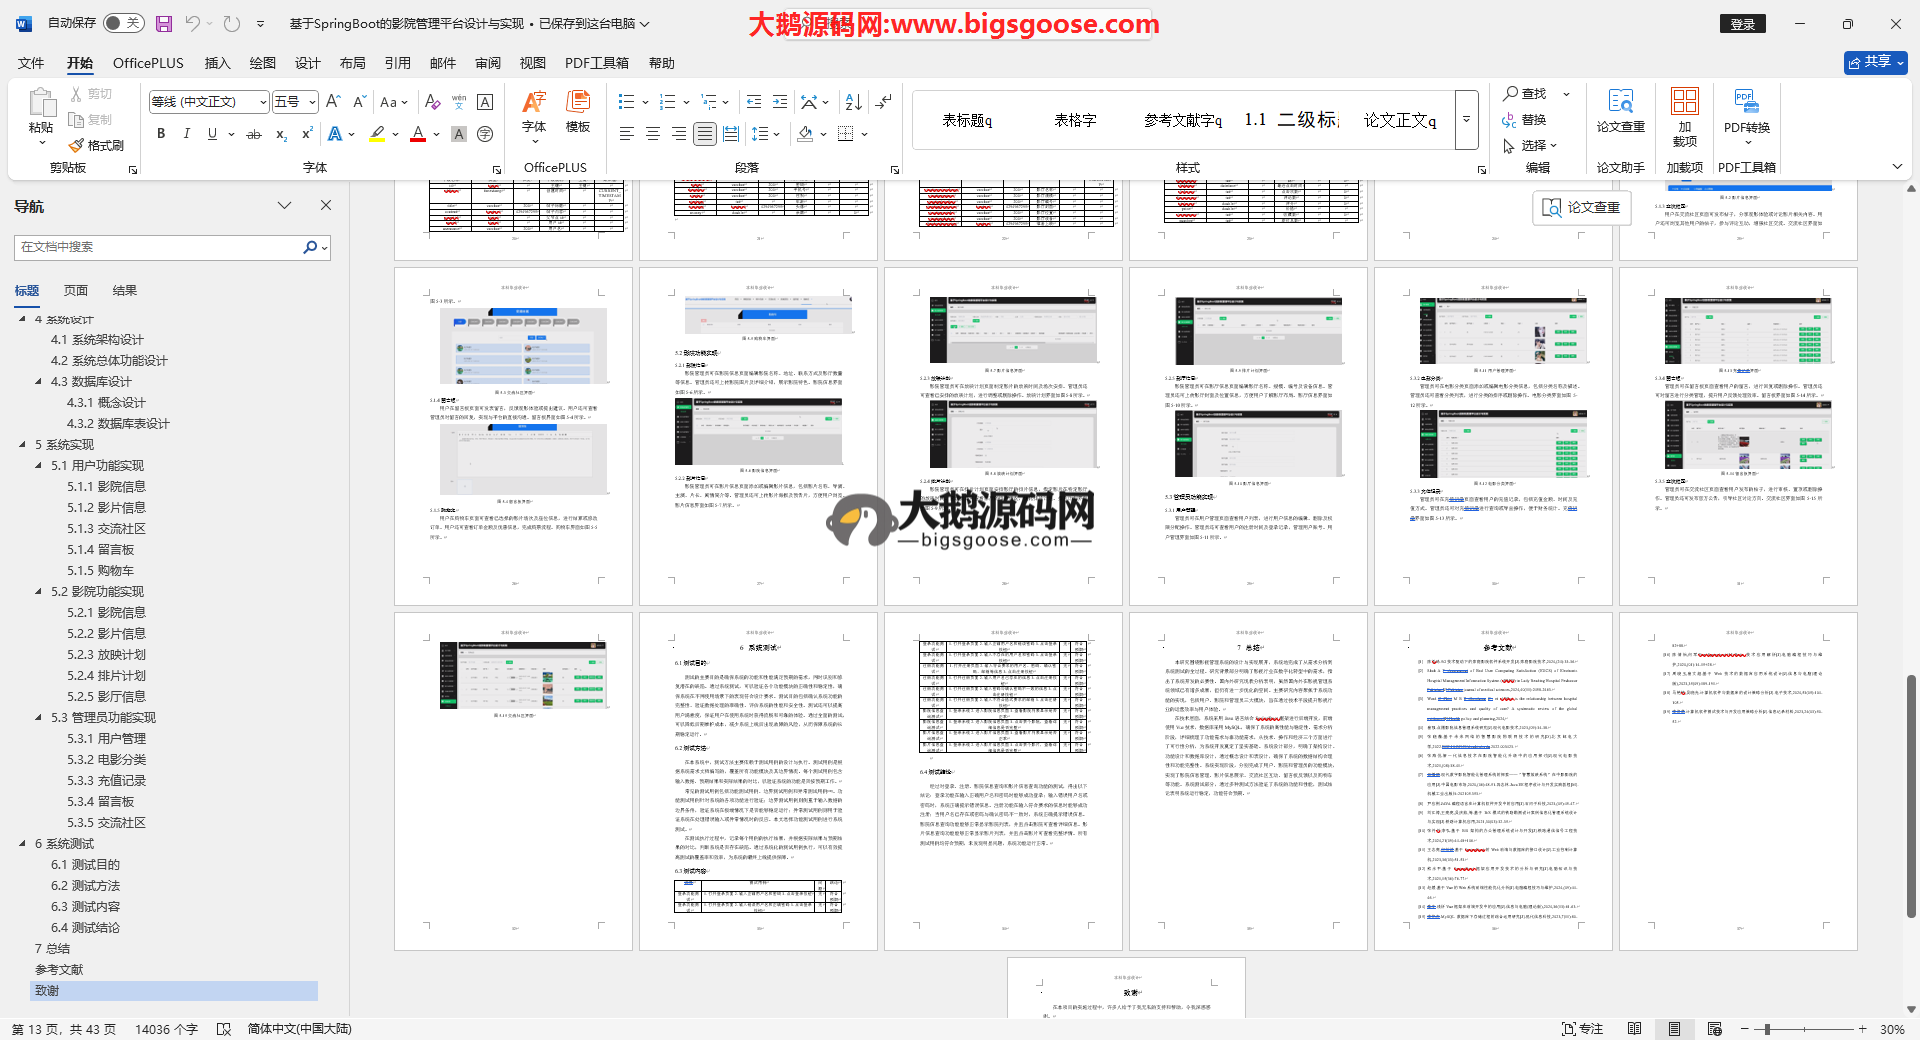Viewport: 1920px width, 1040px height.
Task: Switch to focus mode 专注
Action: coord(1582,1029)
